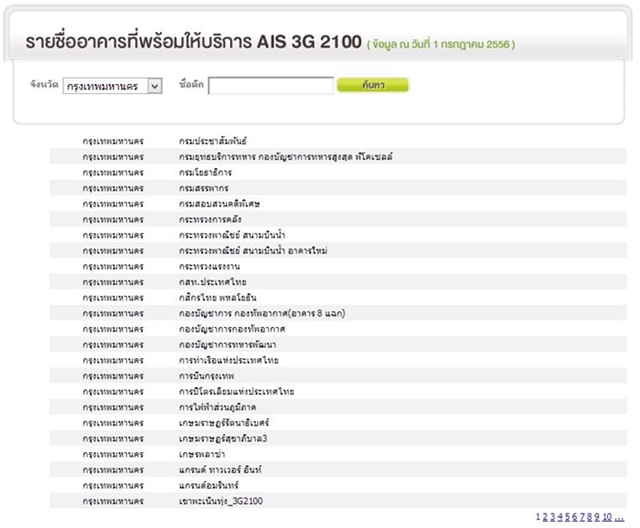This screenshot has height=528, width=640.
Task: Select the row 'กระทรวงพาณิชย์ สนามบินน้ำ อาคารใหม่'
Action: [x=338, y=251]
